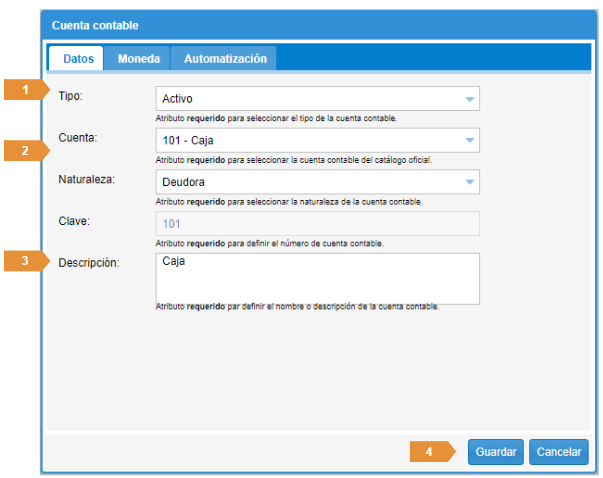This screenshot has width=603, height=478.
Task: Switch to the Datos tab
Action: click(78, 59)
